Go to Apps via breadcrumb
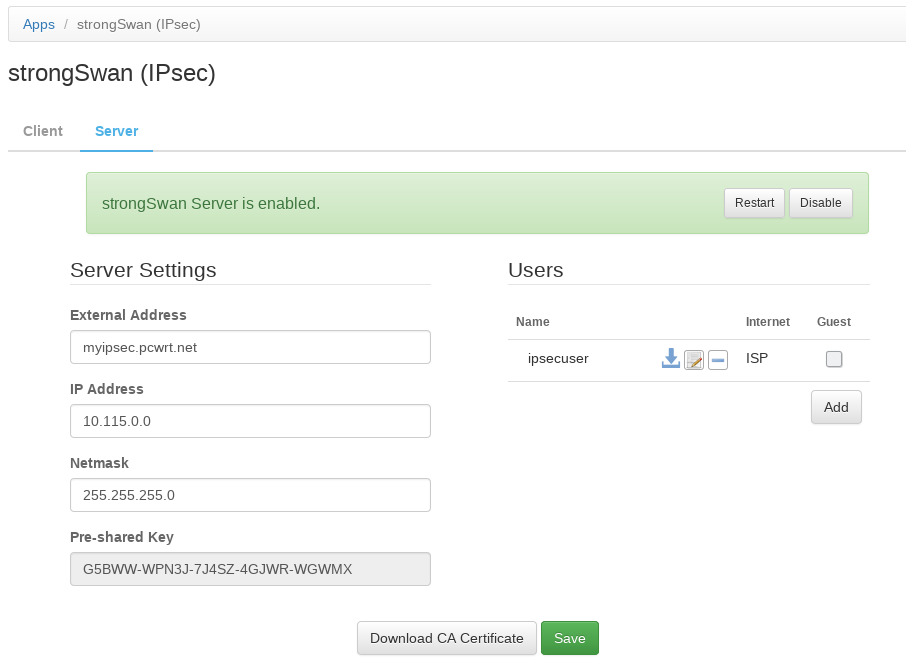906x672 pixels. point(39,24)
